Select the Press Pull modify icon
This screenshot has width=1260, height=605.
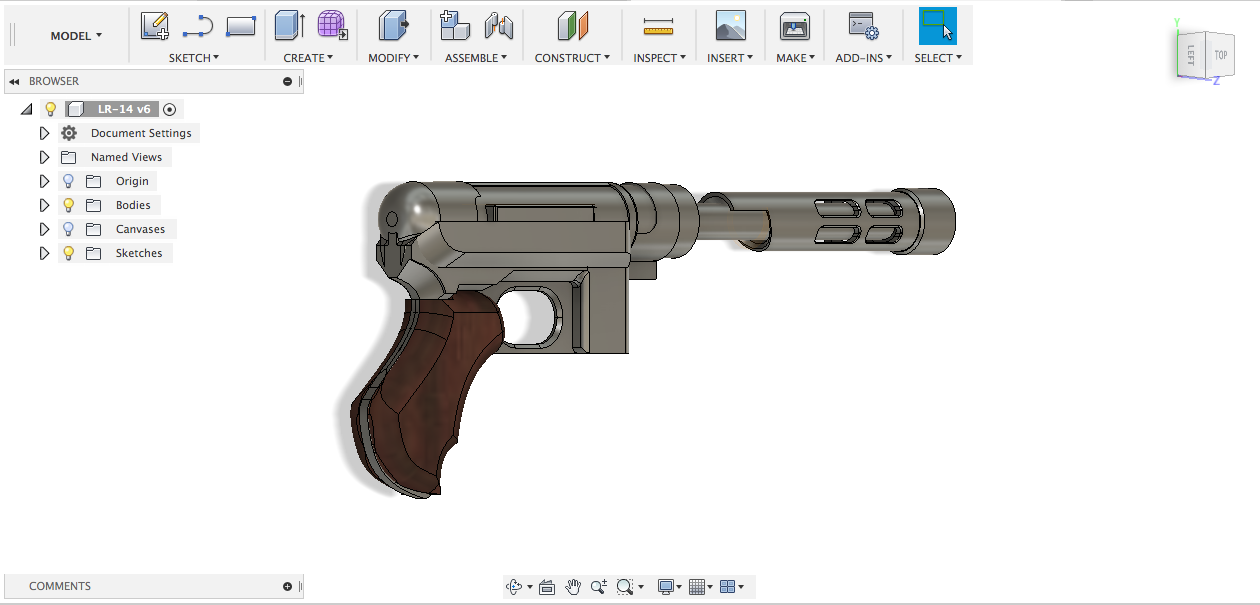click(392, 25)
